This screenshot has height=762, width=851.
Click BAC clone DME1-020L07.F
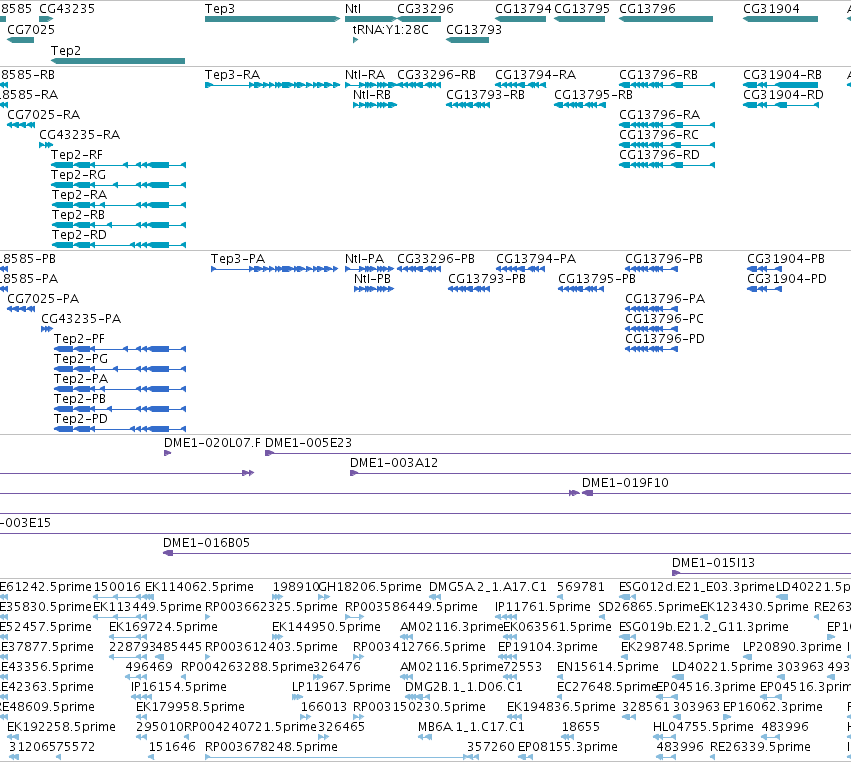point(168,453)
